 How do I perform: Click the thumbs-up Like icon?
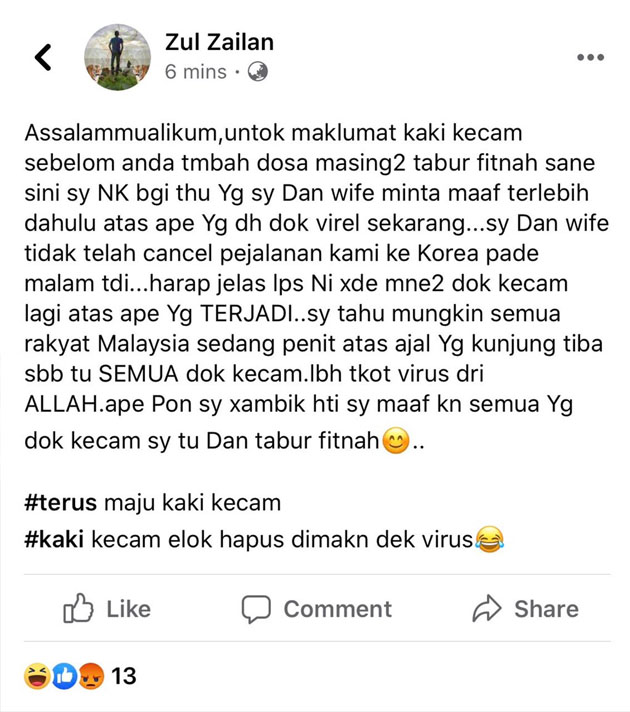[x=78, y=608]
